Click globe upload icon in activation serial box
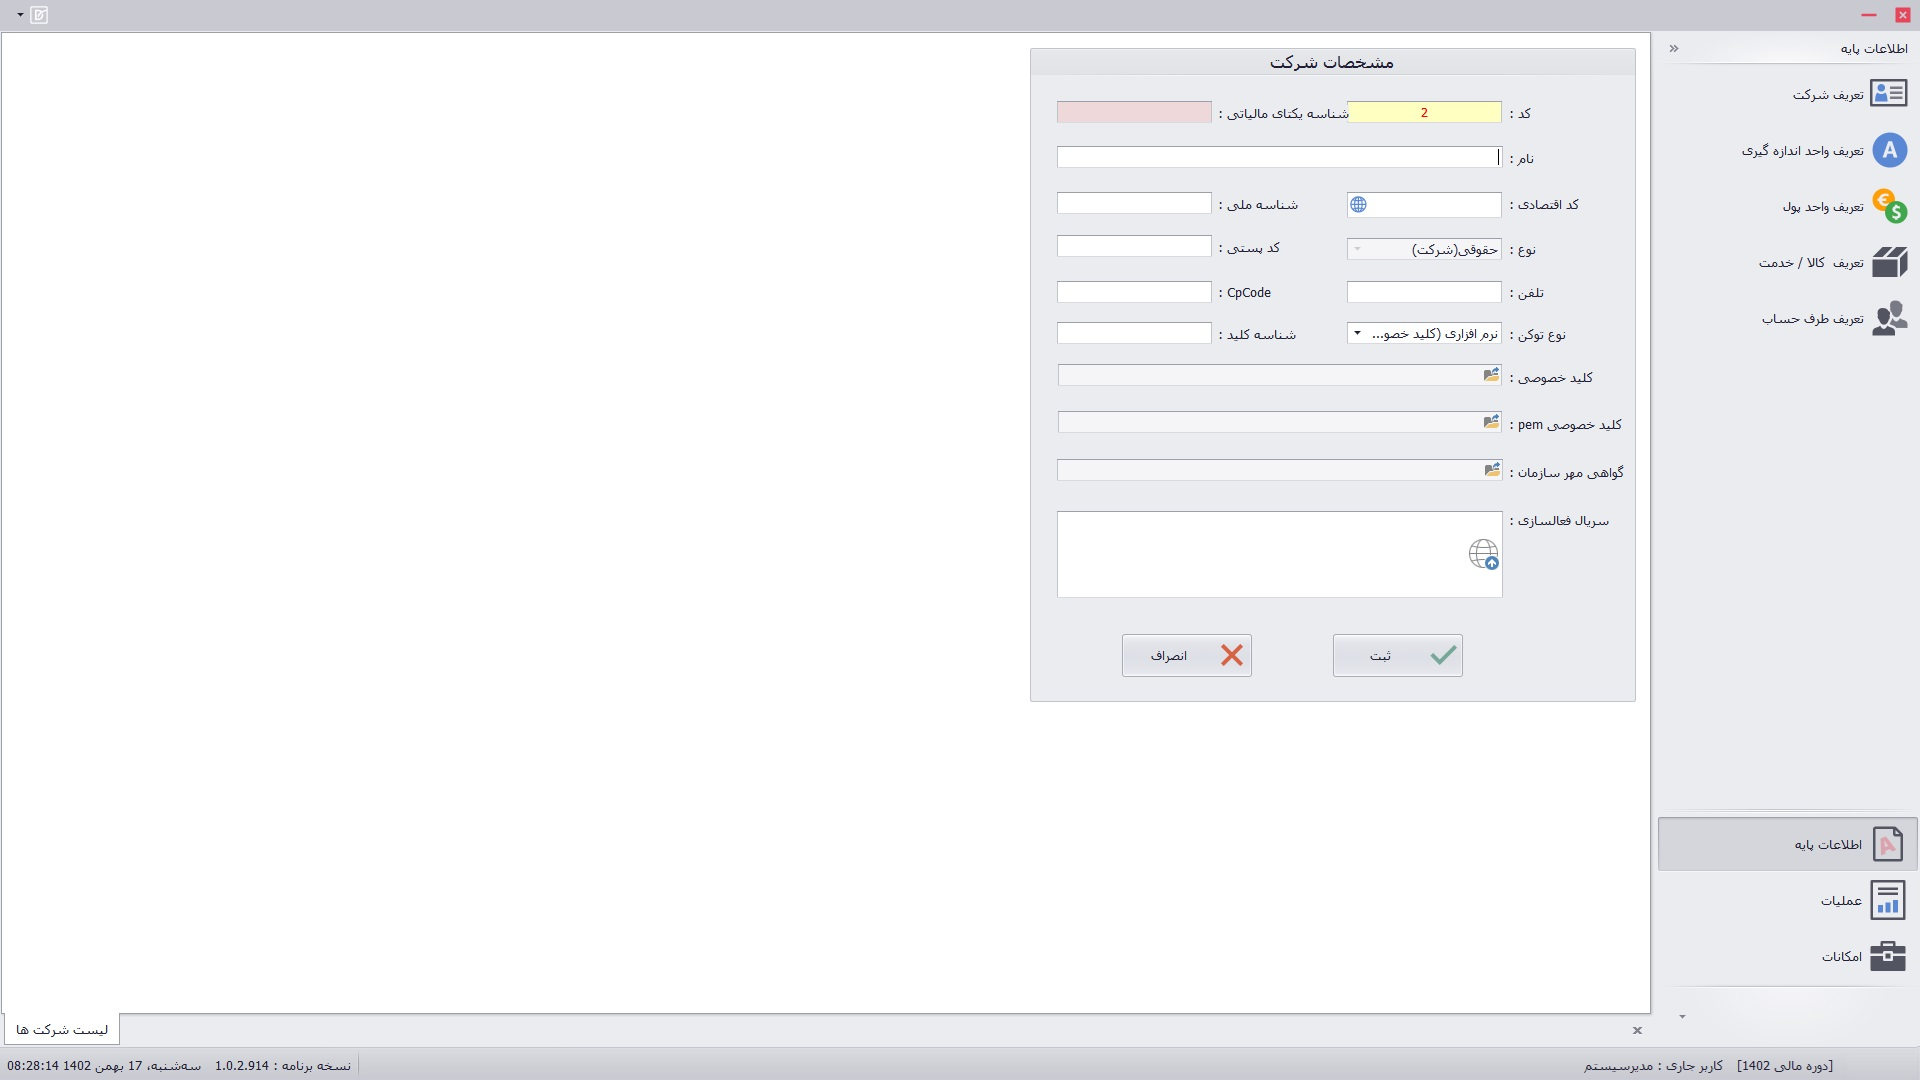Screen dimensions: 1920x1080 click(1484, 554)
